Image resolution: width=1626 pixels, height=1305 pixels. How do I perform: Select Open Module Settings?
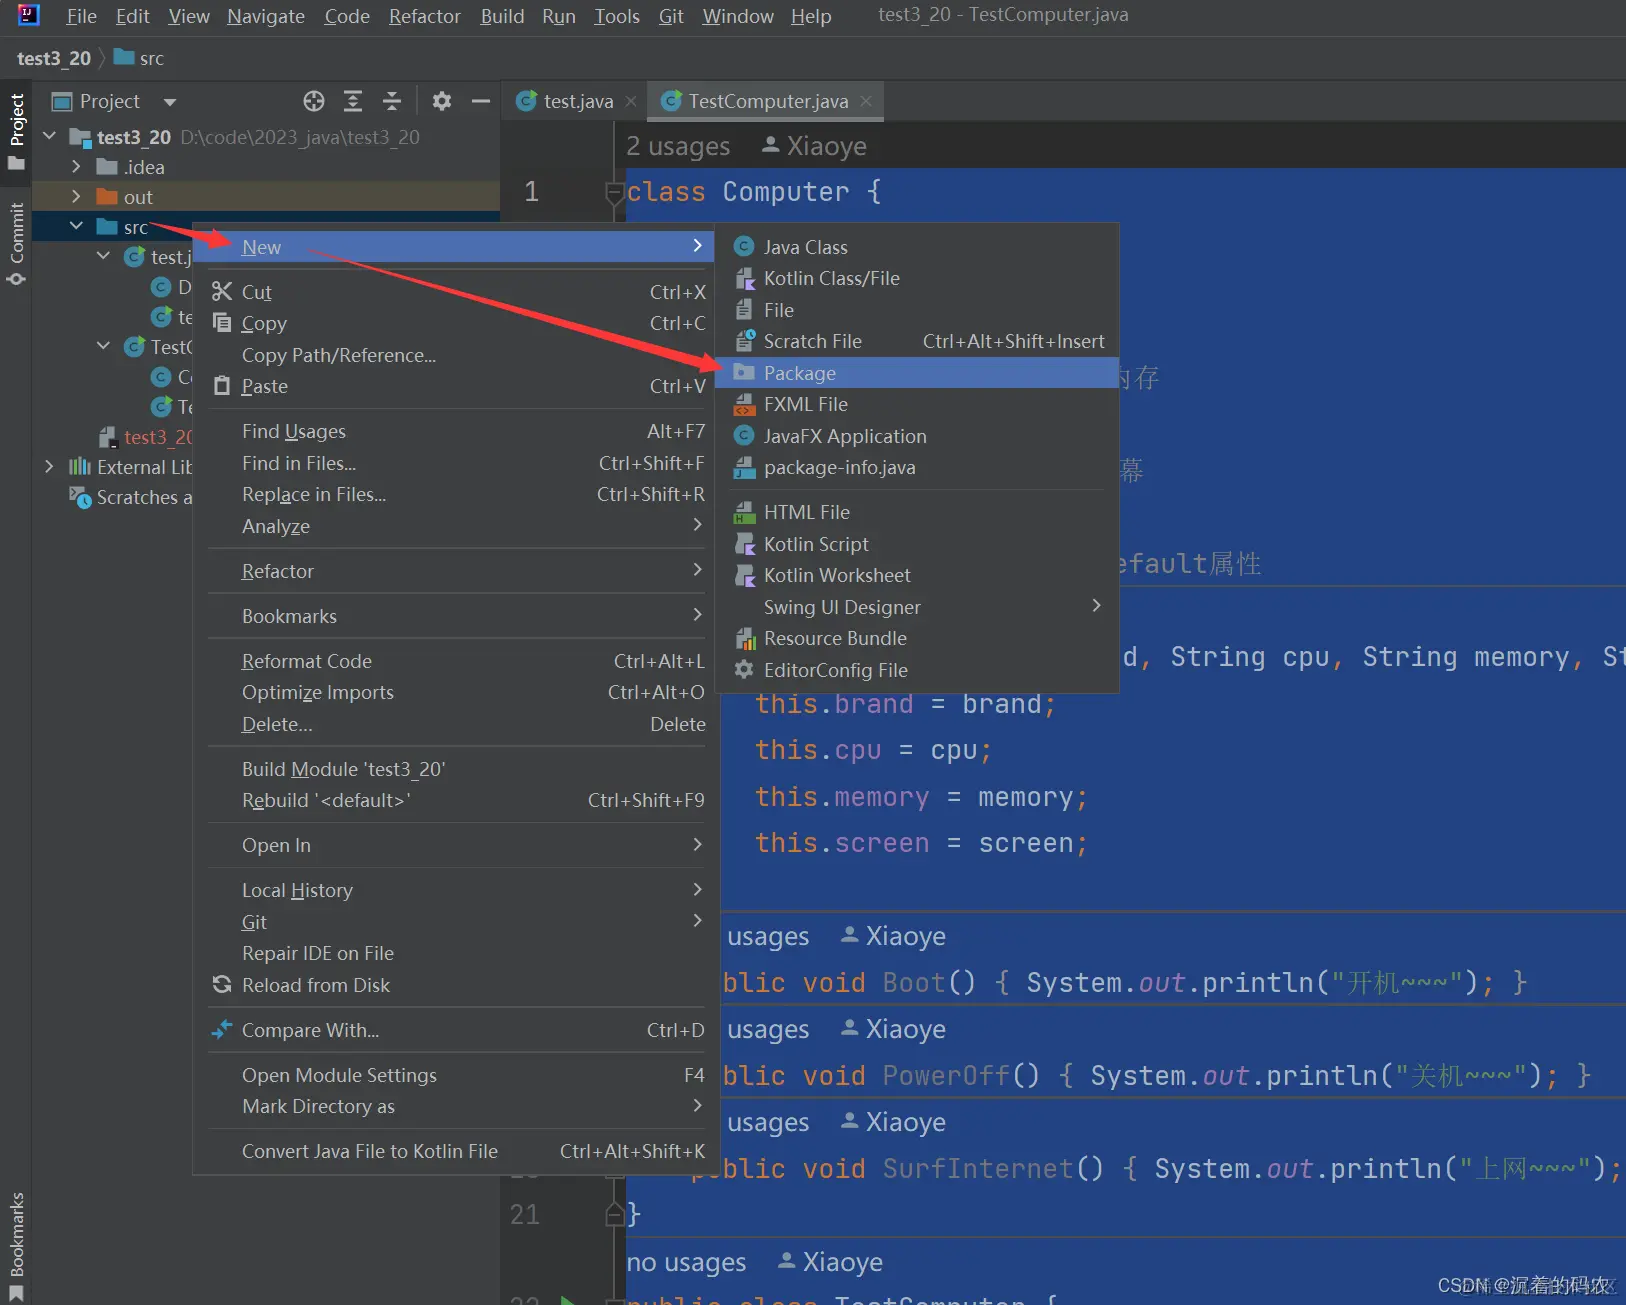coord(453,1075)
